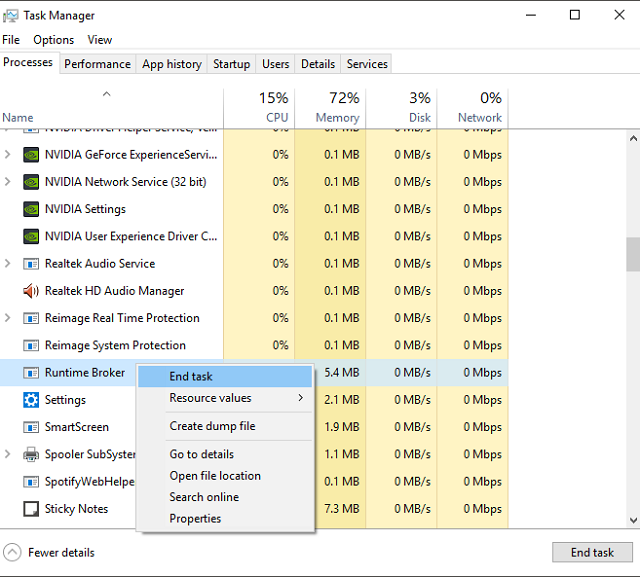Viewport: 640px width, 577px height.
Task: Sort by the Memory column header
Action: 330,108
